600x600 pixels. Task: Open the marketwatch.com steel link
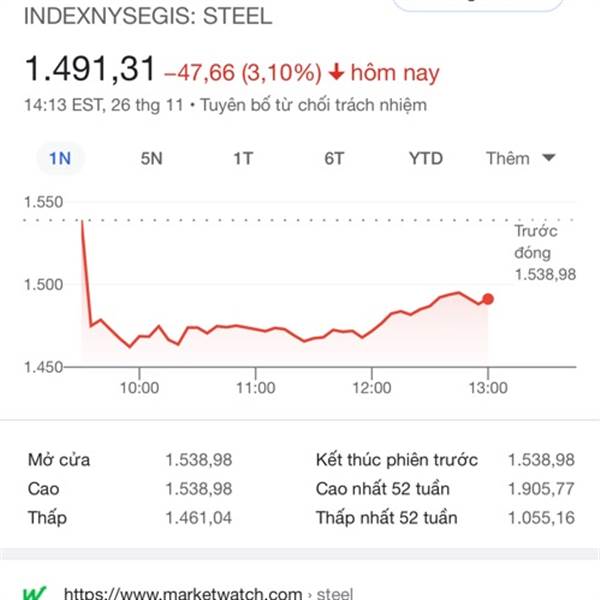point(208,594)
